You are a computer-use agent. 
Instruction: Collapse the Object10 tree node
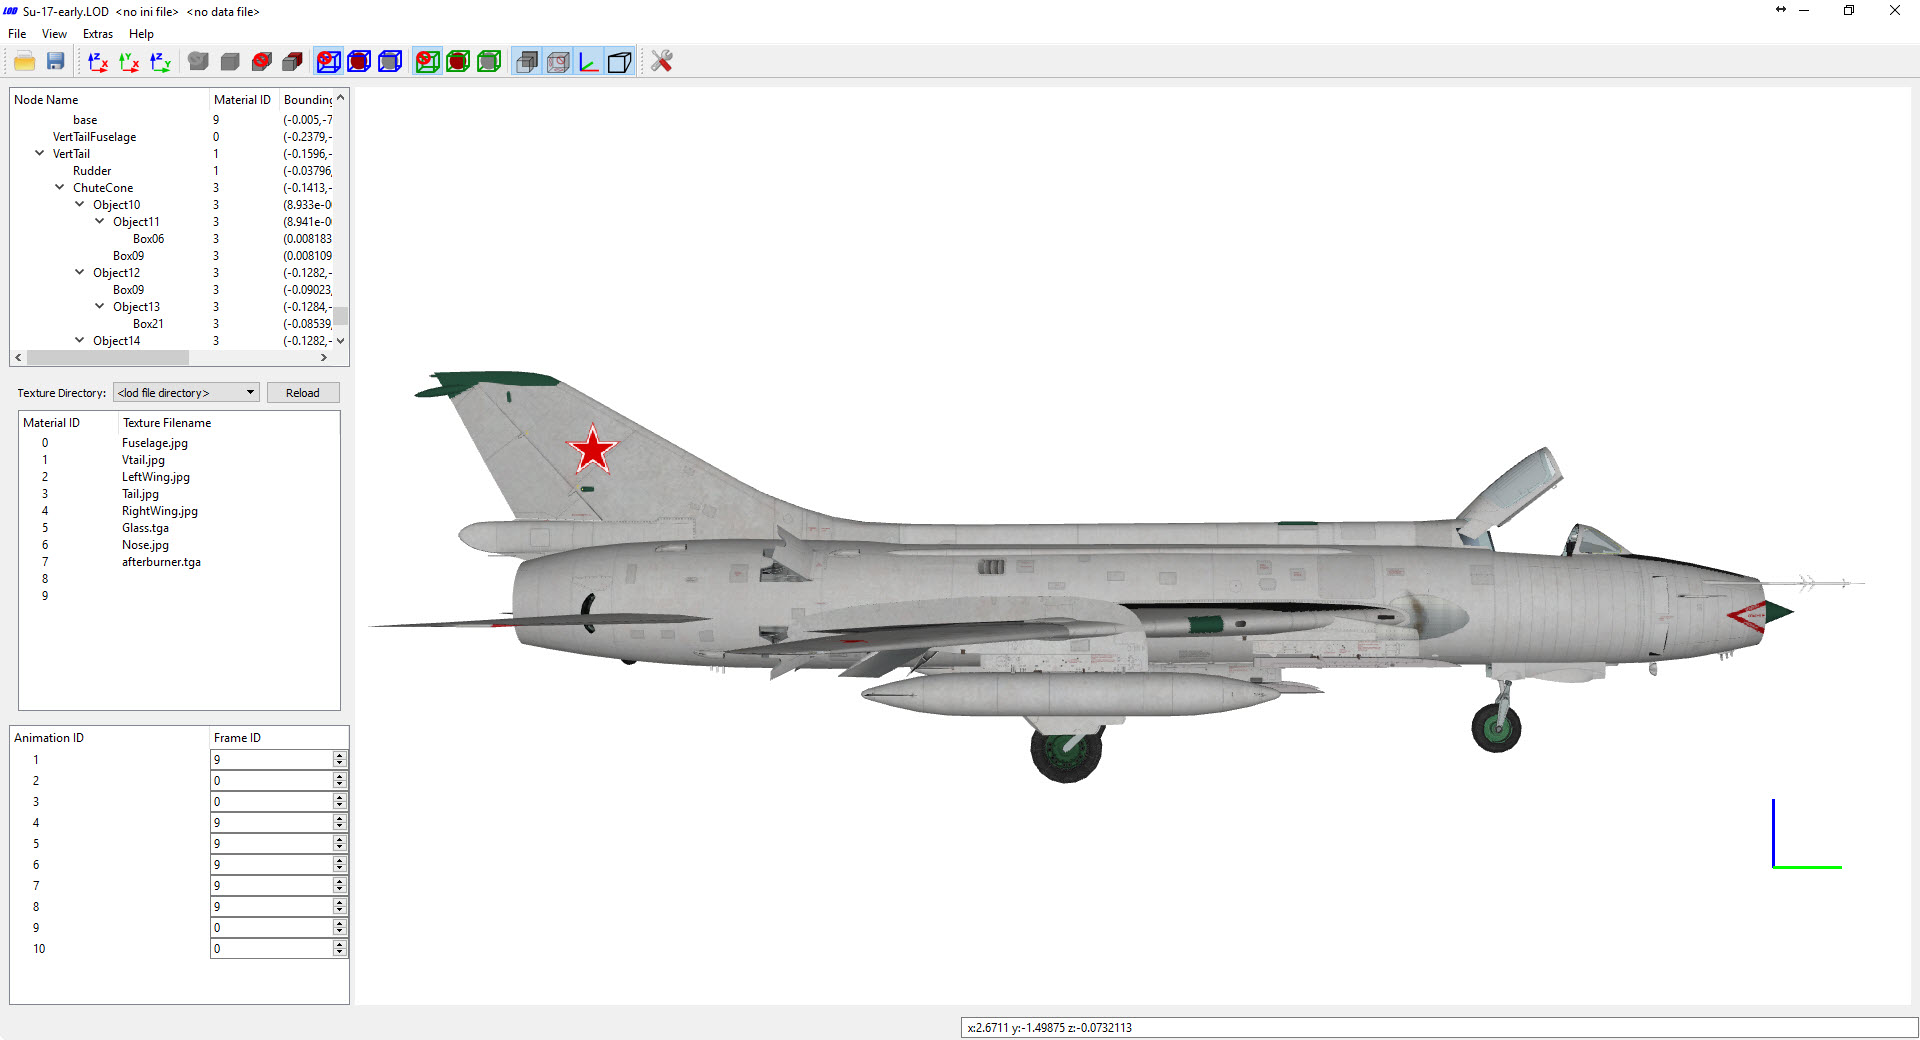tap(80, 204)
